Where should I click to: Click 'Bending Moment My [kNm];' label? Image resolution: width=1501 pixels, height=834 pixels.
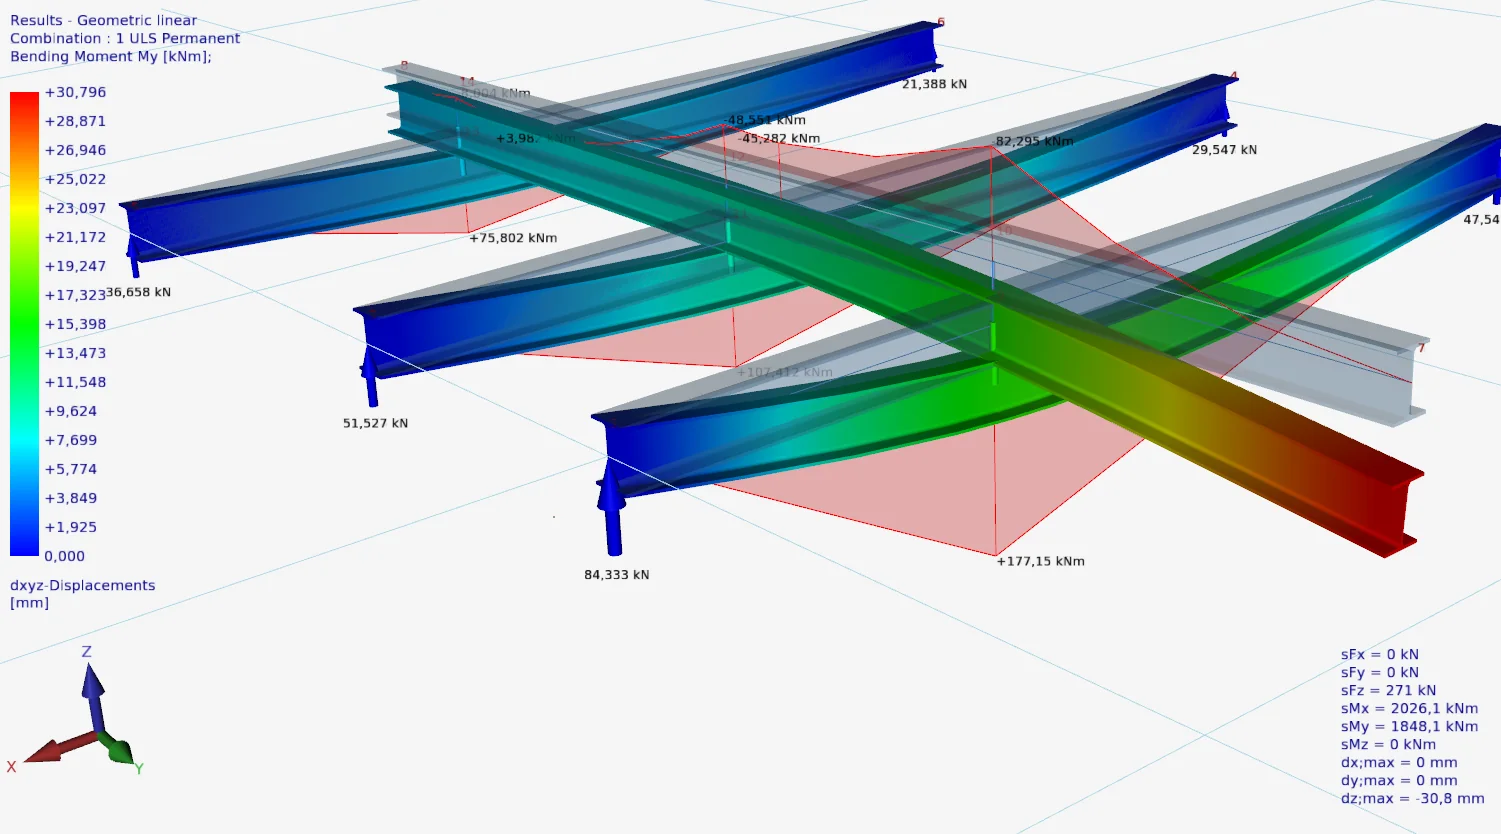coord(111,56)
